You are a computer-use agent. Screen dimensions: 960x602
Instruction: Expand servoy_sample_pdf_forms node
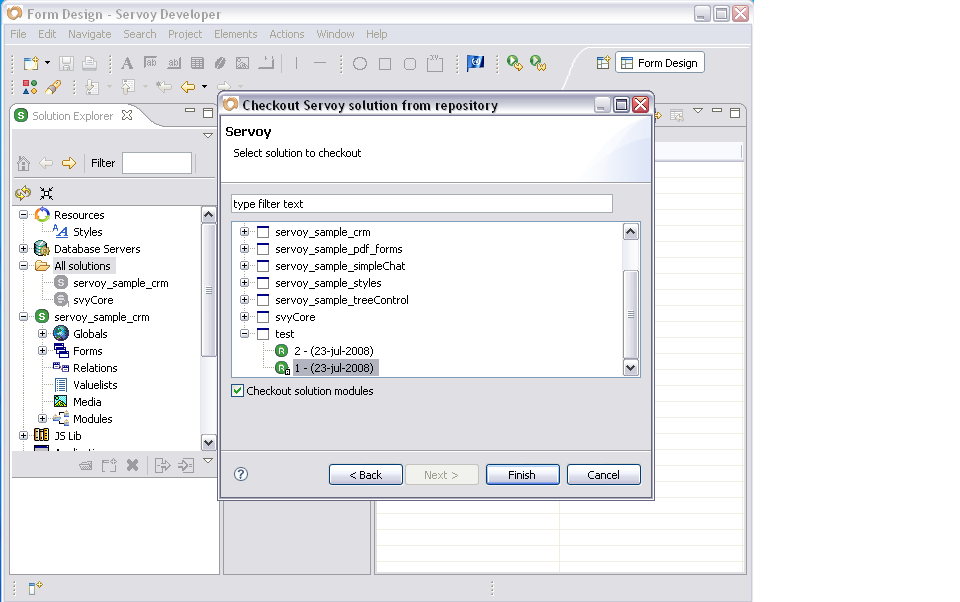[x=244, y=249]
